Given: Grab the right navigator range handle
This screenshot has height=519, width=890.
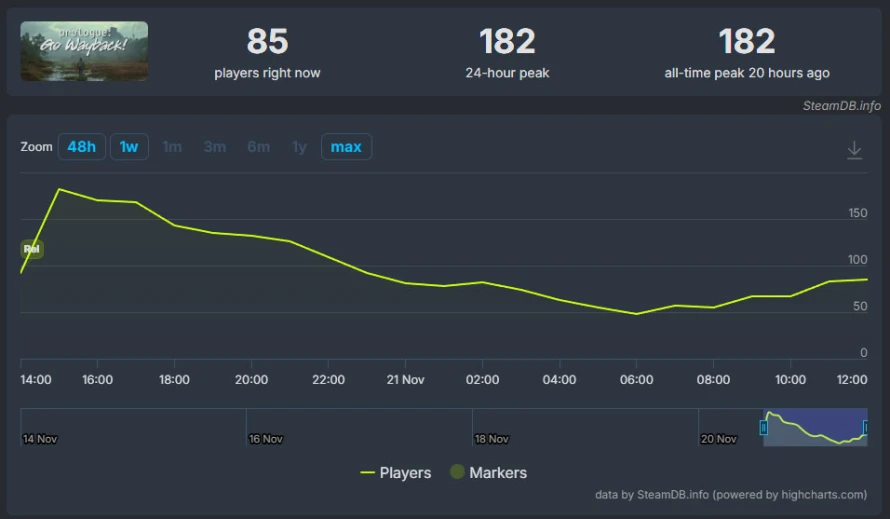Looking at the screenshot, I should pyautogui.click(x=865, y=427).
